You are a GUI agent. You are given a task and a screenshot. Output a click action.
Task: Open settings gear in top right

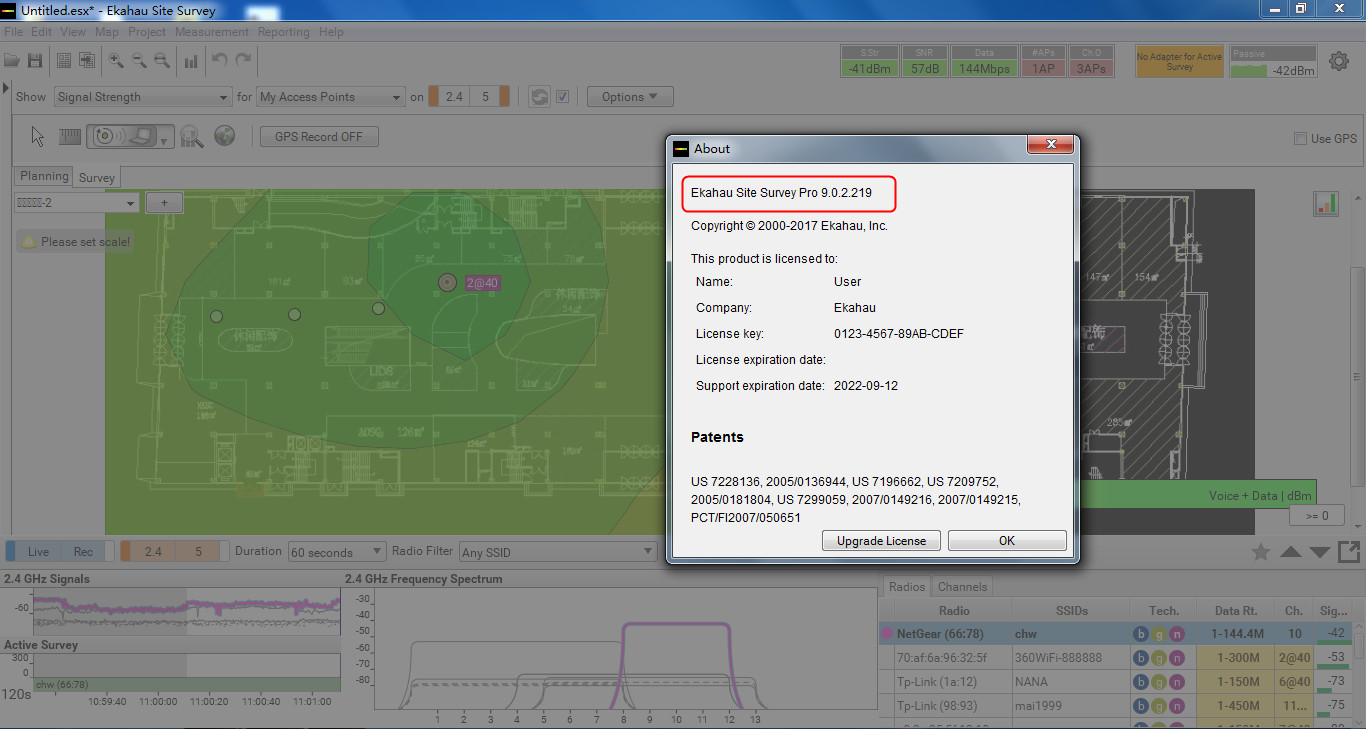(x=1338, y=62)
